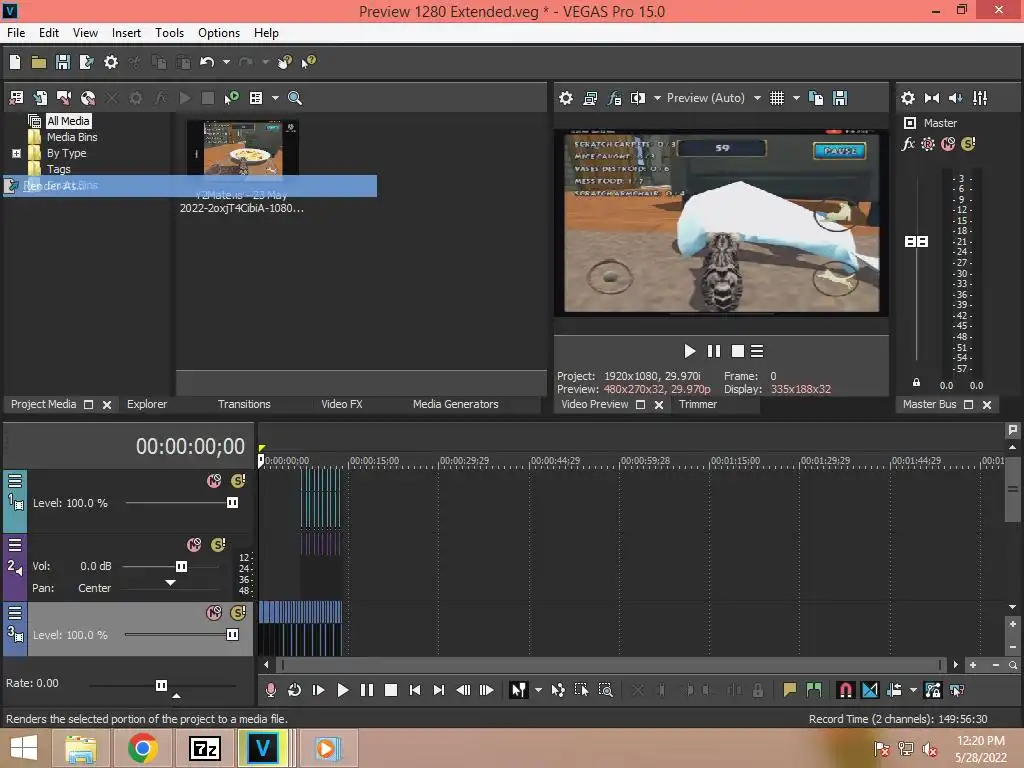Mute video track 3
The width and height of the screenshot is (1024, 768).
pyautogui.click(x=214, y=613)
